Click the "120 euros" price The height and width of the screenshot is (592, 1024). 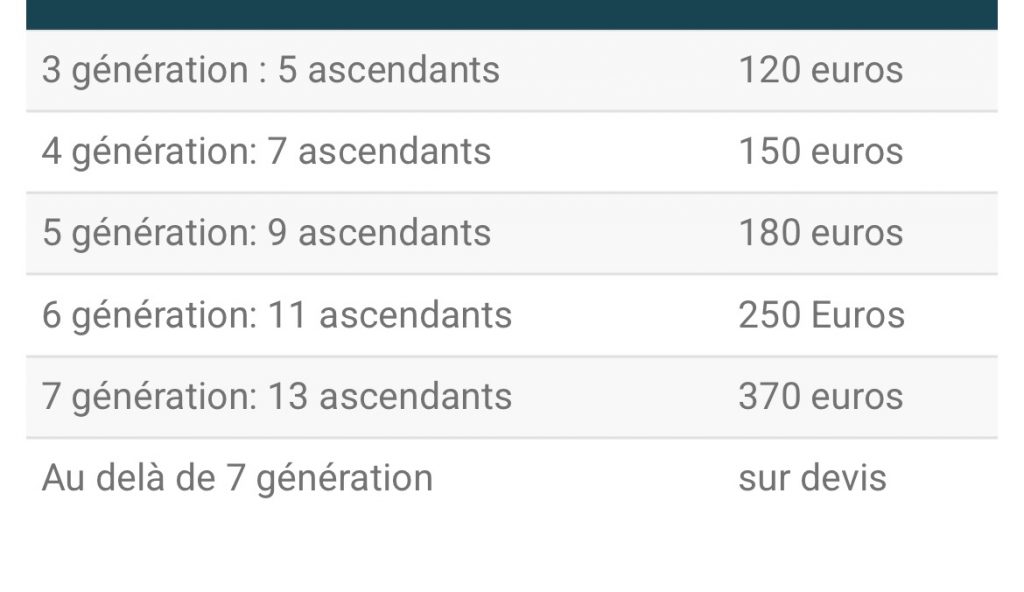(820, 70)
